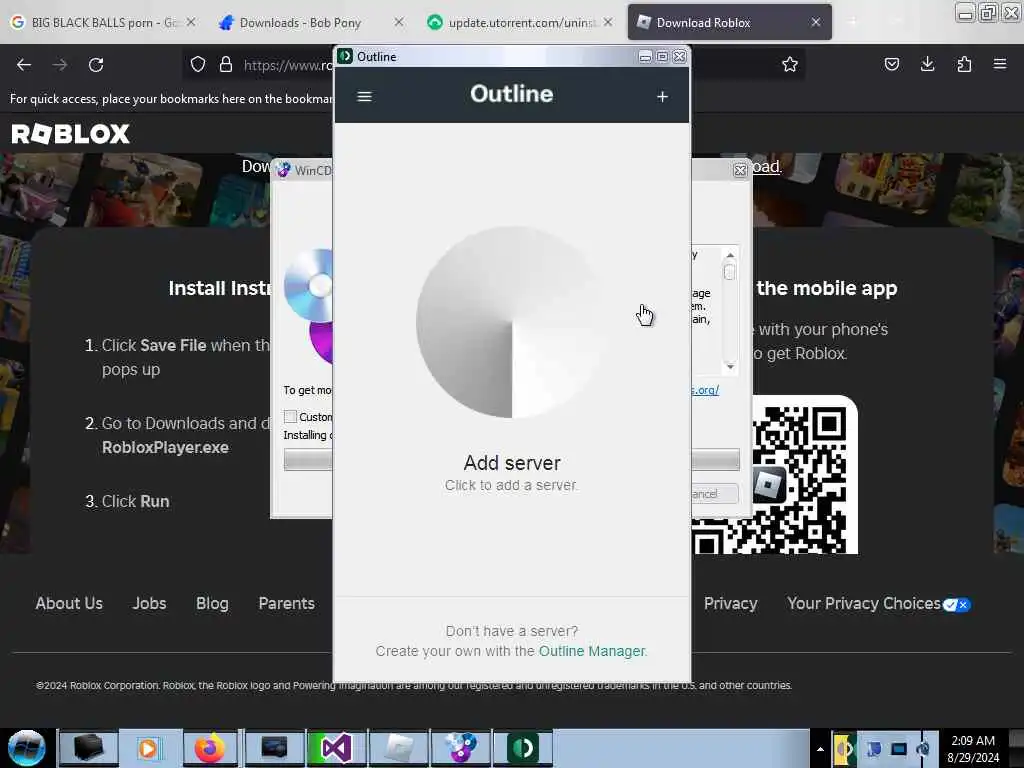Click the tray volume icon
Image resolution: width=1024 pixels, height=768 pixels.
tap(923, 749)
